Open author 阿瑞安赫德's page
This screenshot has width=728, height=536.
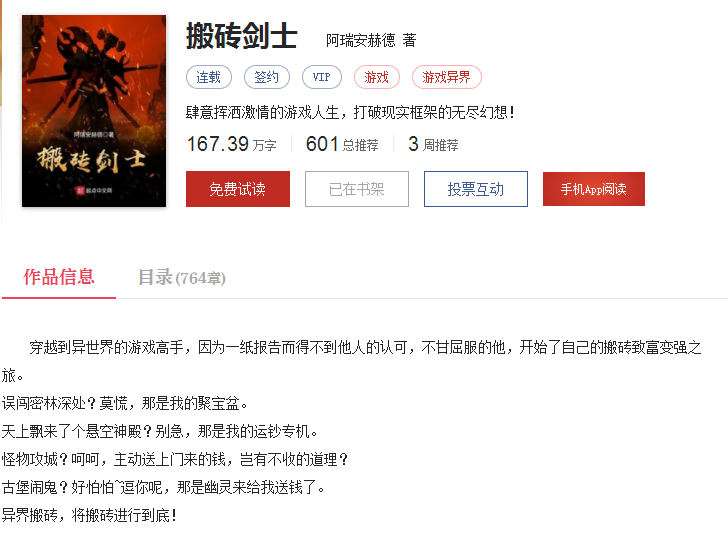360,40
